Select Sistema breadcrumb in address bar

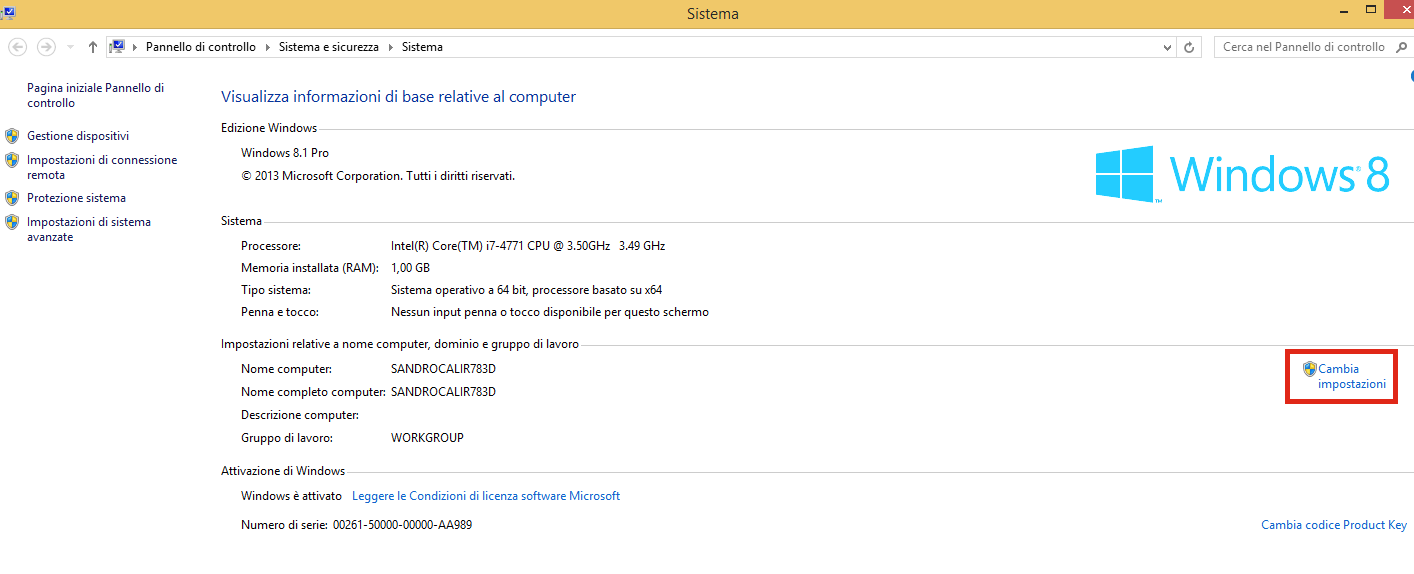click(x=422, y=47)
